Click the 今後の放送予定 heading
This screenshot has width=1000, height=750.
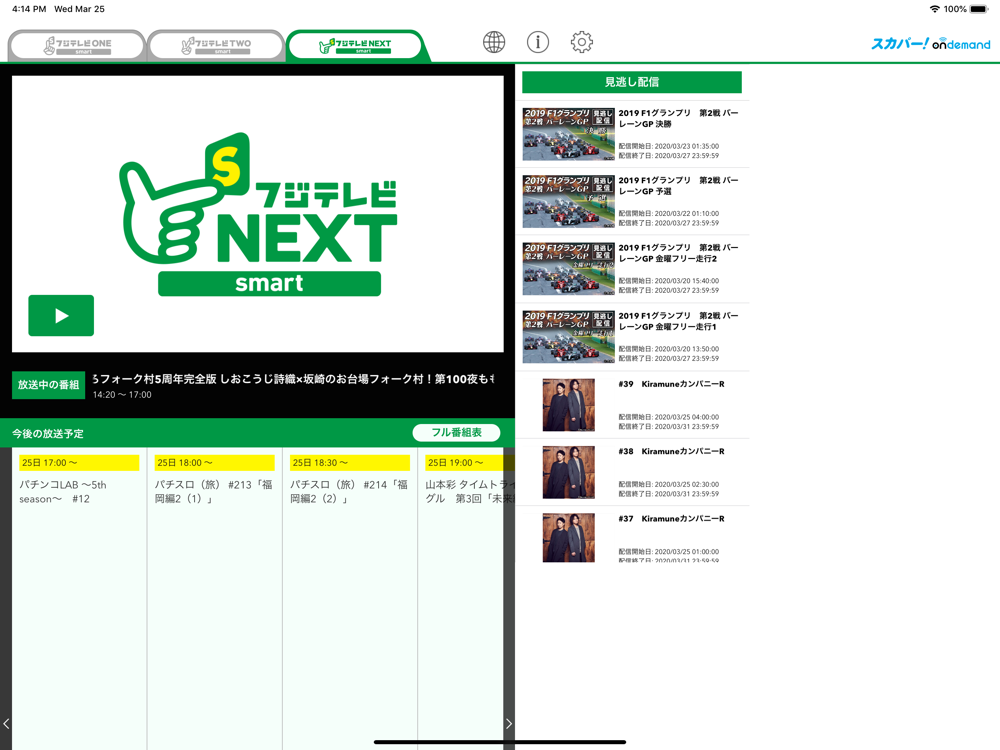pyautogui.click(x=48, y=434)
